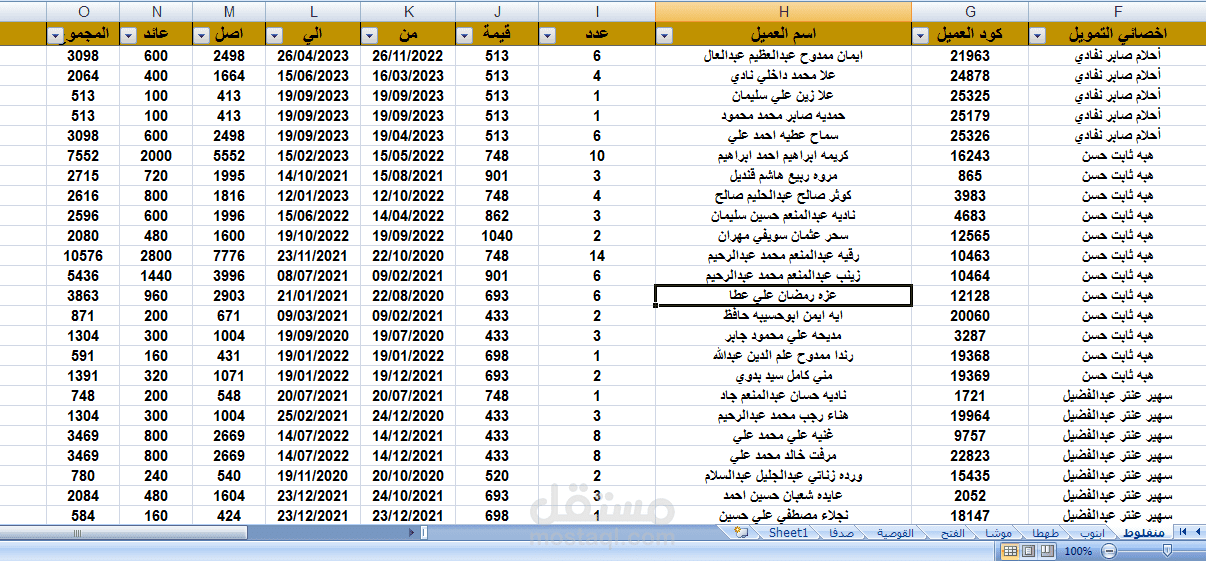The height and width of the screenshot is (561, 1206).
Task: Select client code cell 24878
Action: [x=970, y=76]
